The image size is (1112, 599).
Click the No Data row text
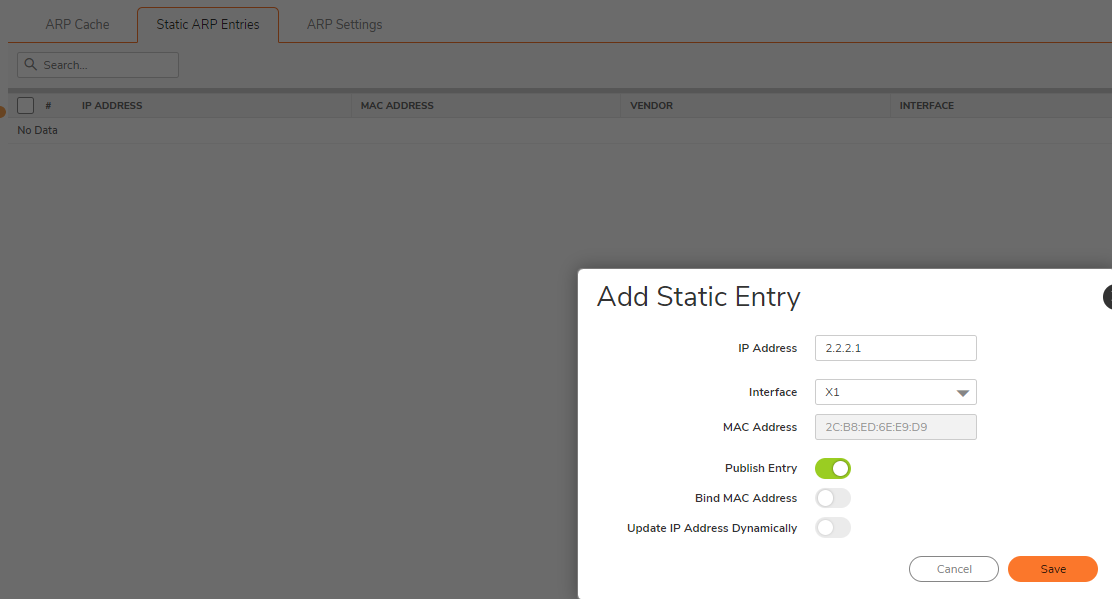click(38, 130)
